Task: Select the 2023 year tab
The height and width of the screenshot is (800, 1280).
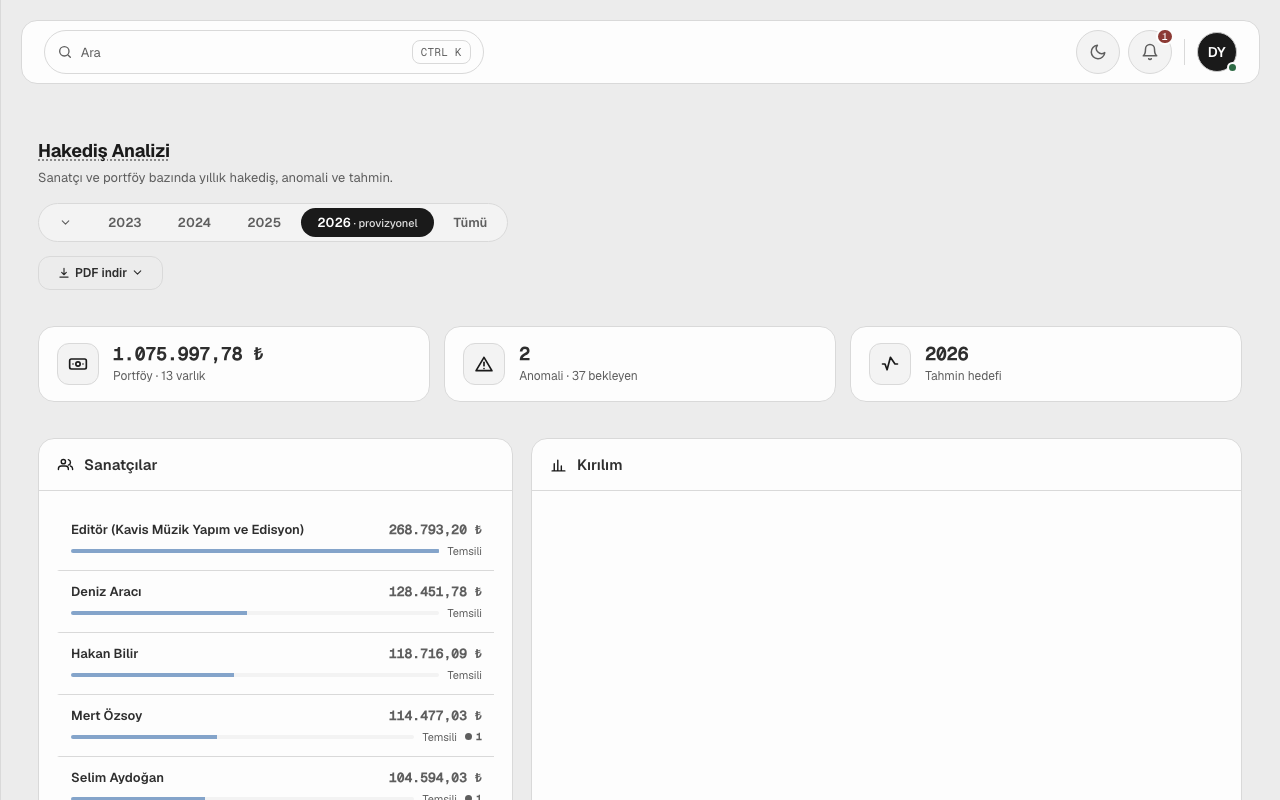Action: tap(125, 222)
